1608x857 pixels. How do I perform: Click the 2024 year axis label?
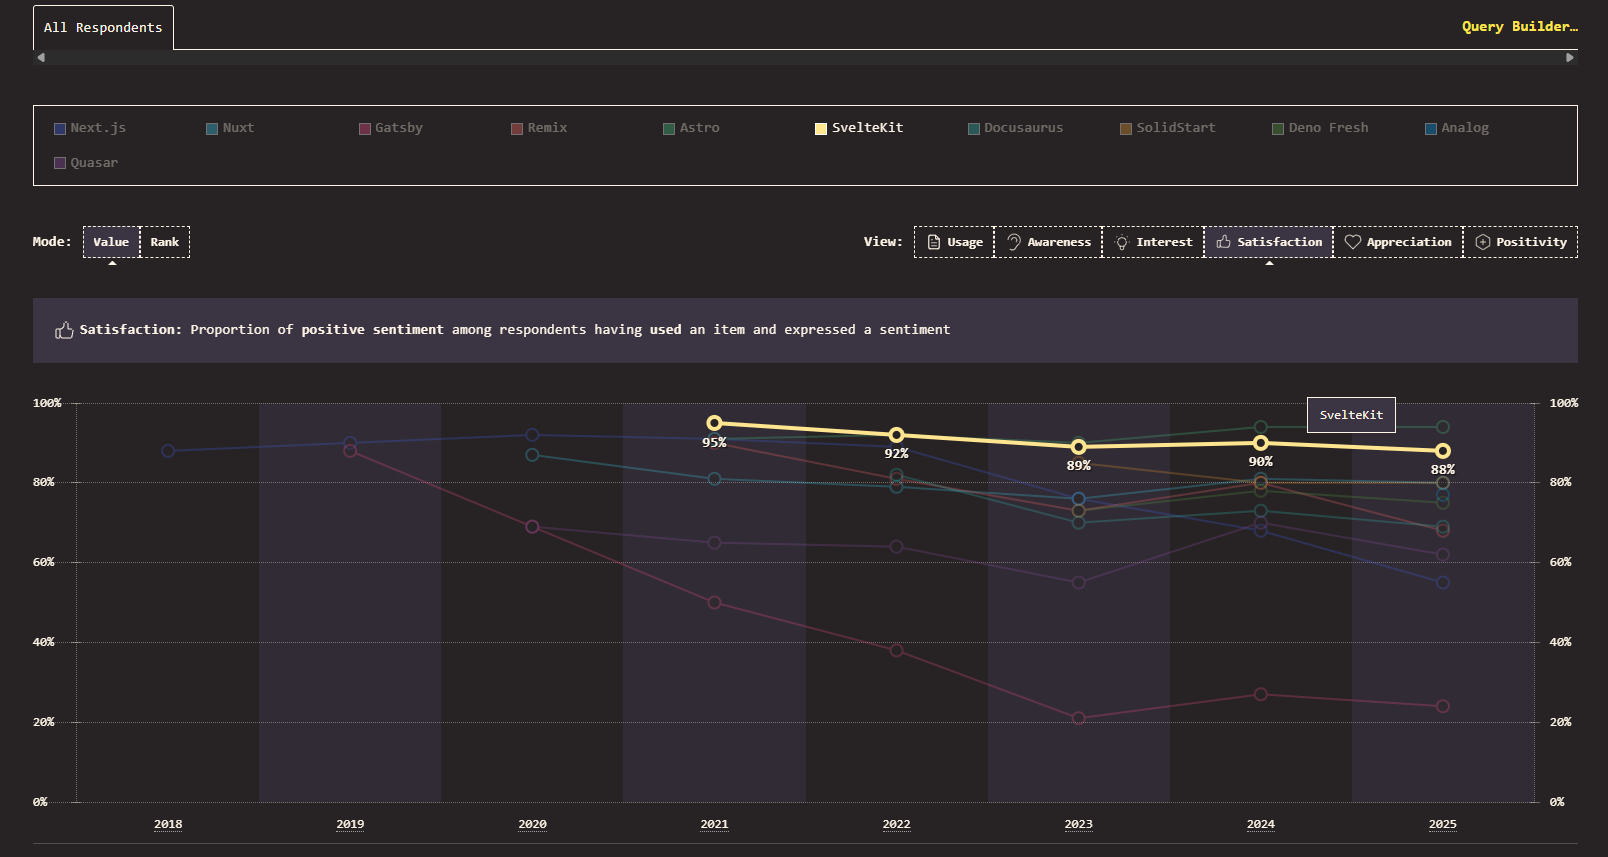click(x=1260, y=824)
